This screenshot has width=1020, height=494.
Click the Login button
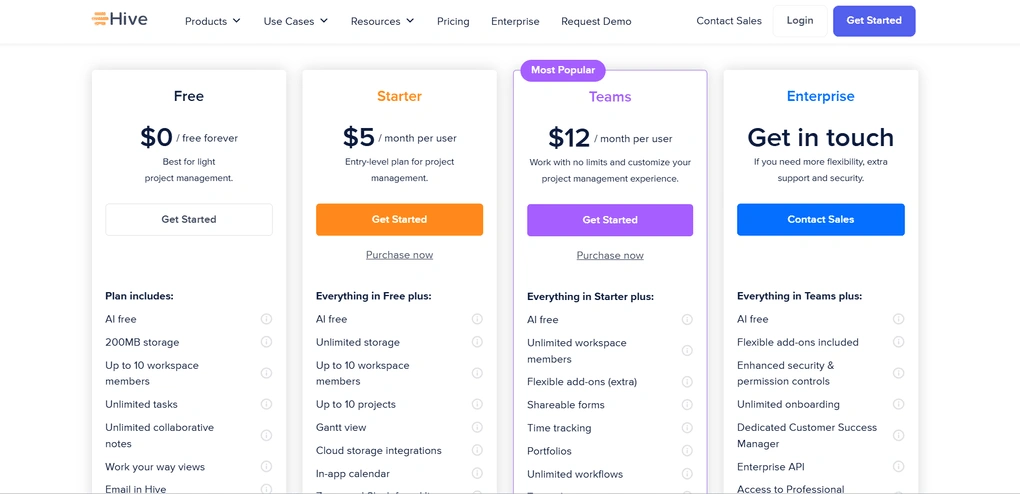pyautogui.click(x=800, y=21)
